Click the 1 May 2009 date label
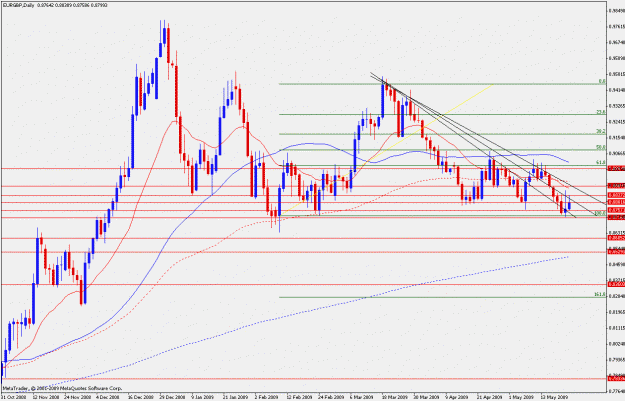This screenshot has width=625, height=401. pos(521,397)
